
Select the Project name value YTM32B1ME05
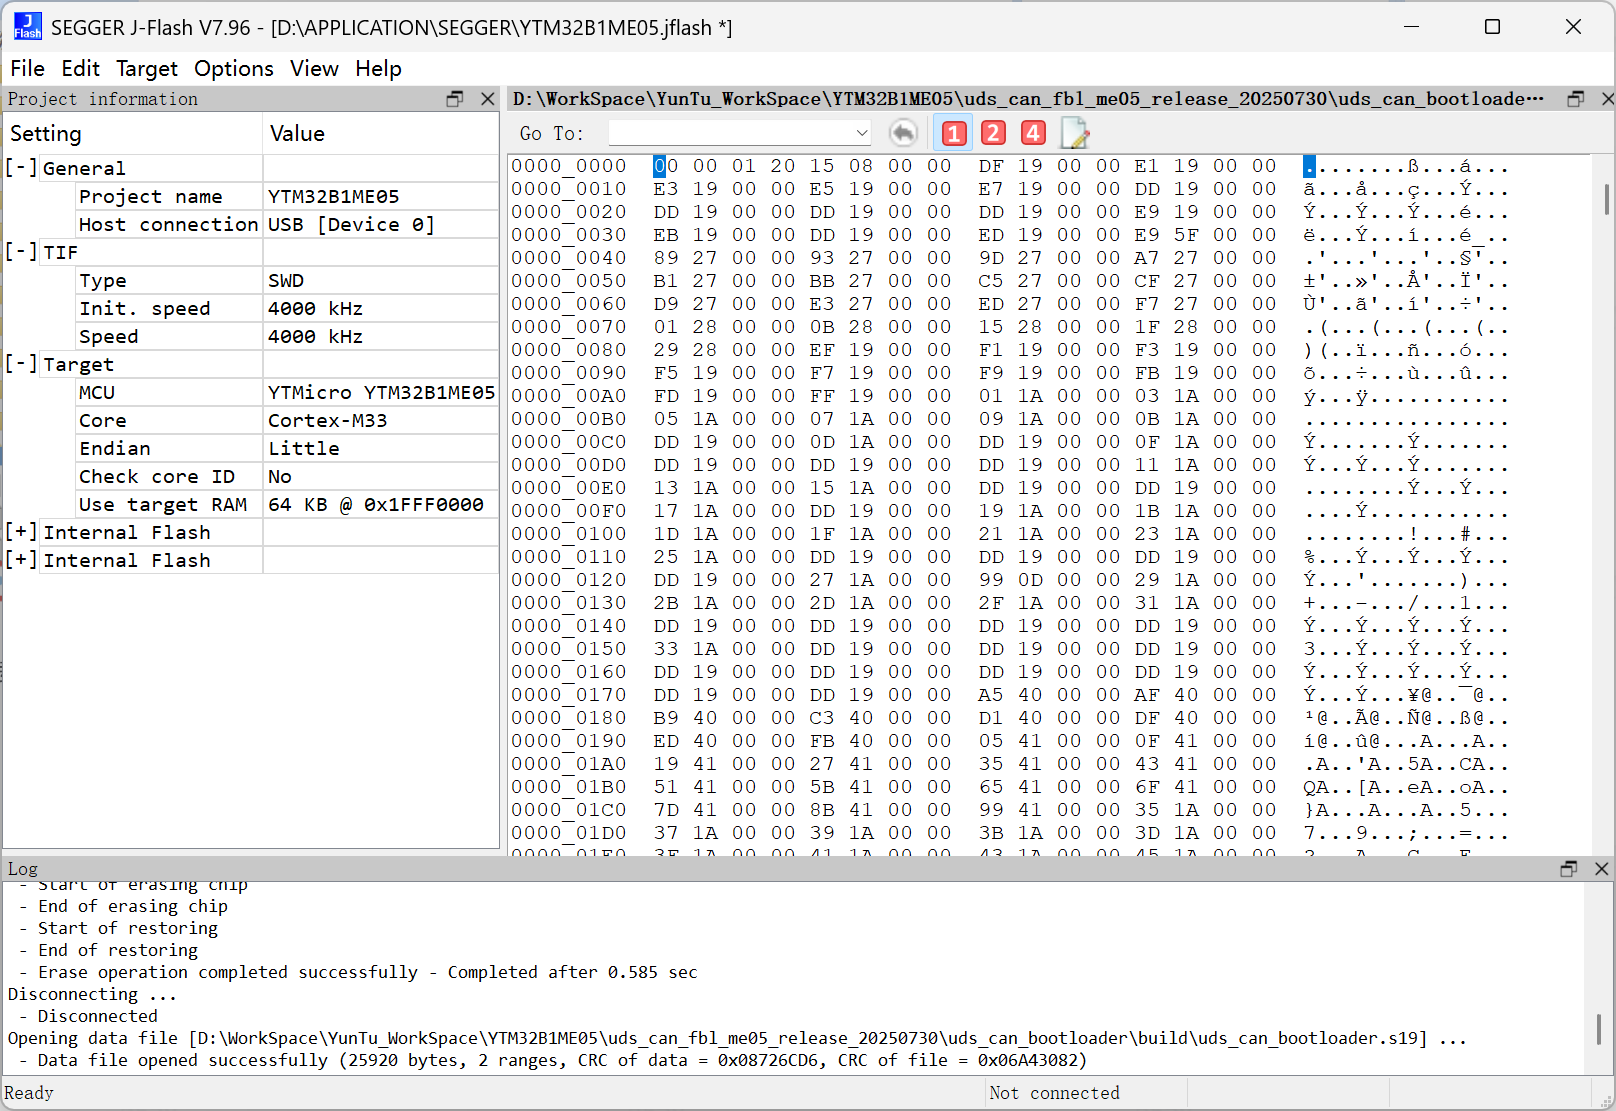click(334, 196)
